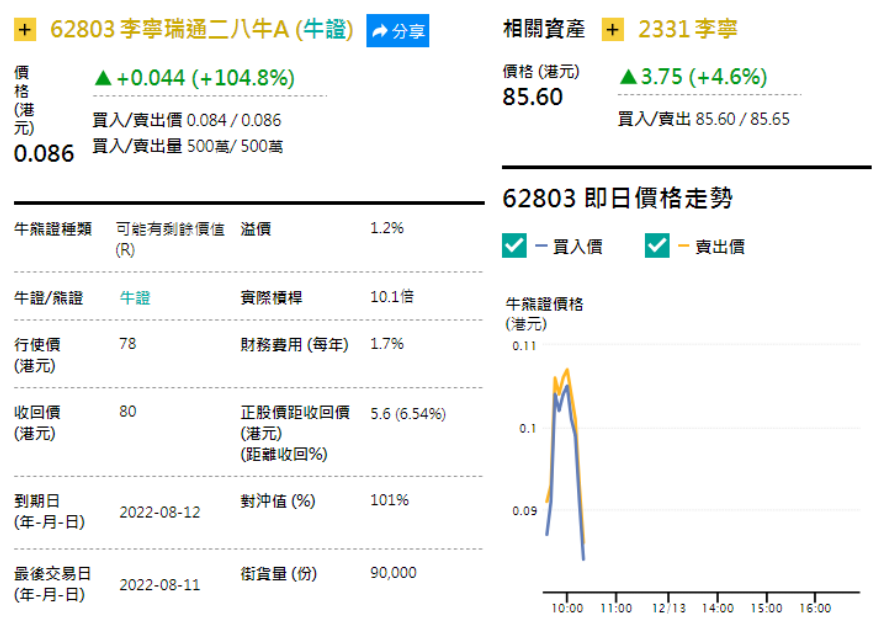This screenshot has height=619, width=881.
Task: Select the underlying price 85.60
Action: click(x=533, y=97)
